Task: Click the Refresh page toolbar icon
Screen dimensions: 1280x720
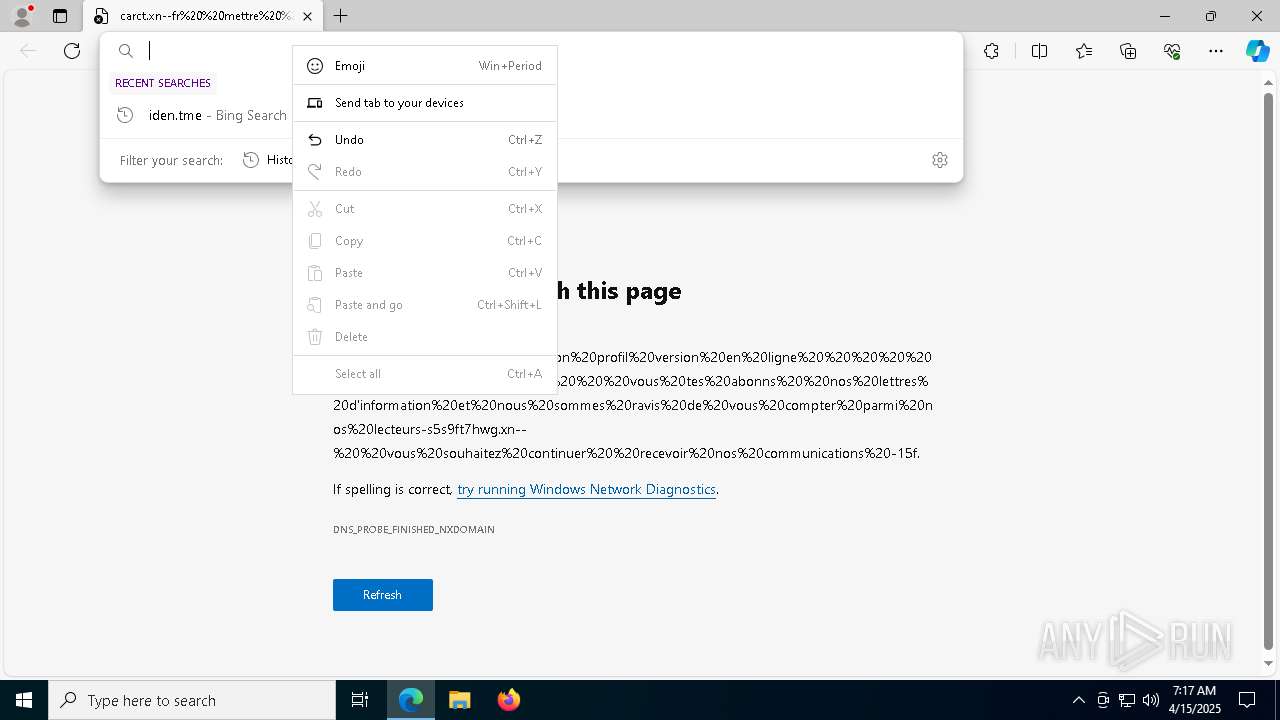Action: click(x=72, y=51)
